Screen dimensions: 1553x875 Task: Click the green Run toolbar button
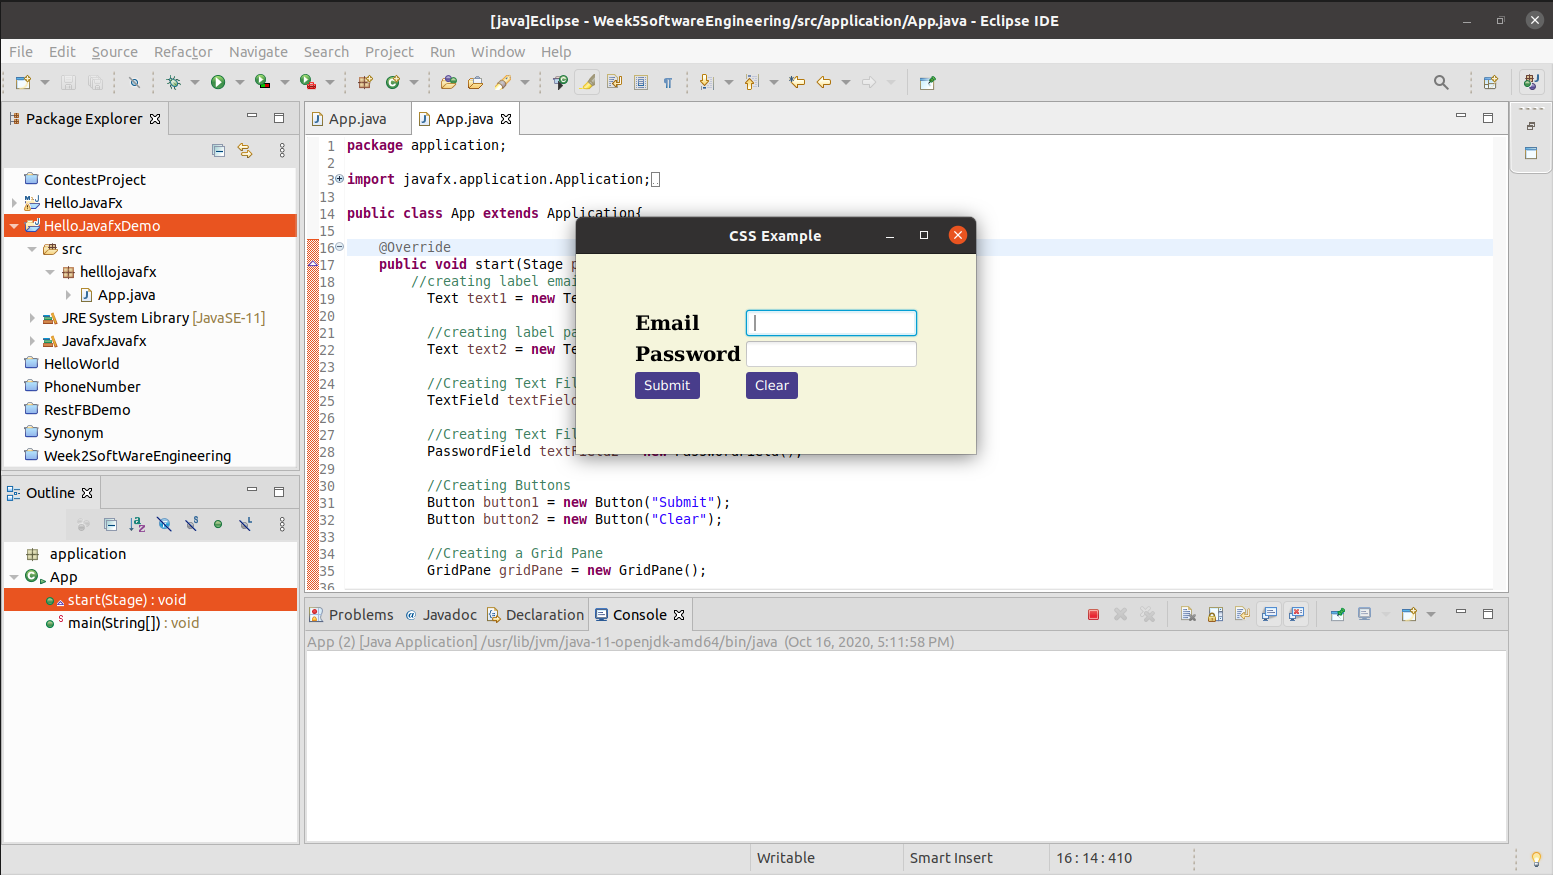click(218, 82)
